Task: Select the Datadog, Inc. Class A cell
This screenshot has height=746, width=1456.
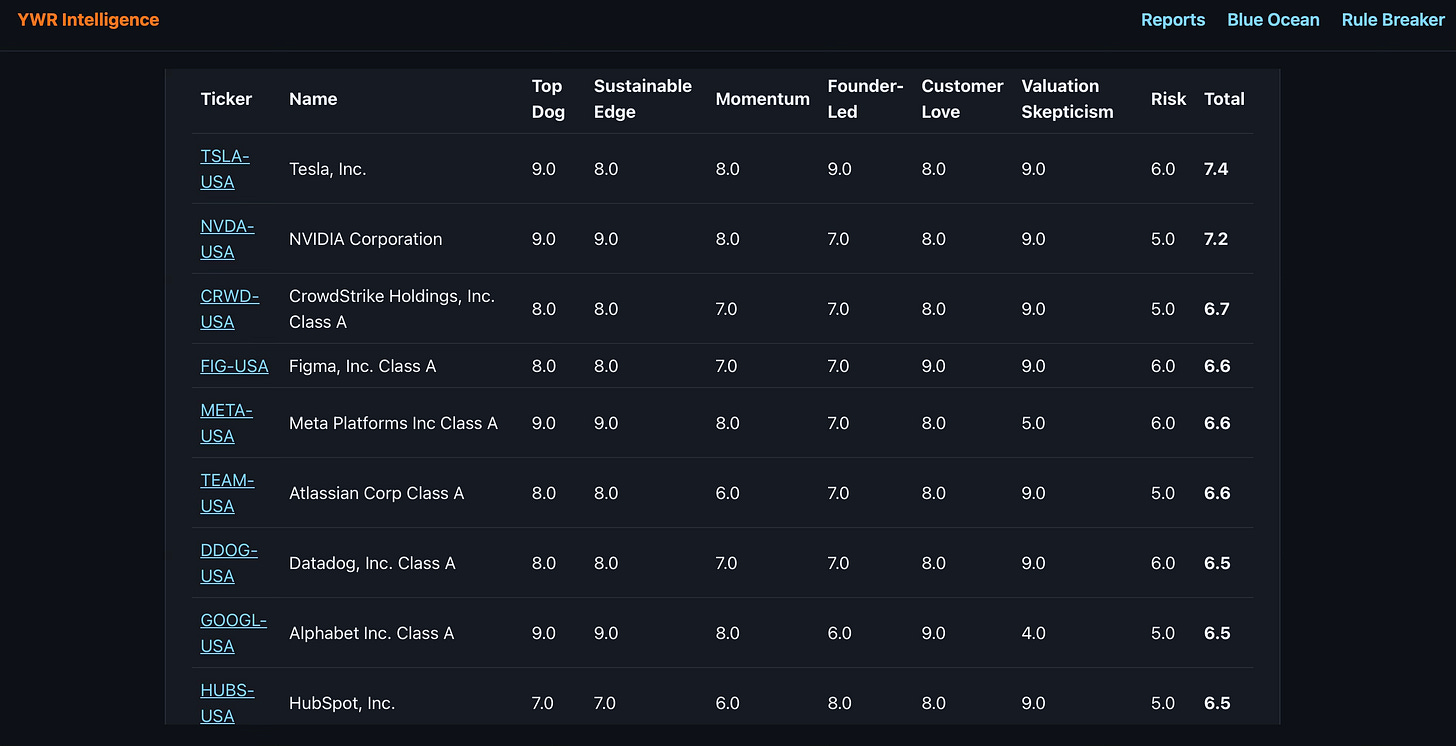Action: [x=372, y=563]
